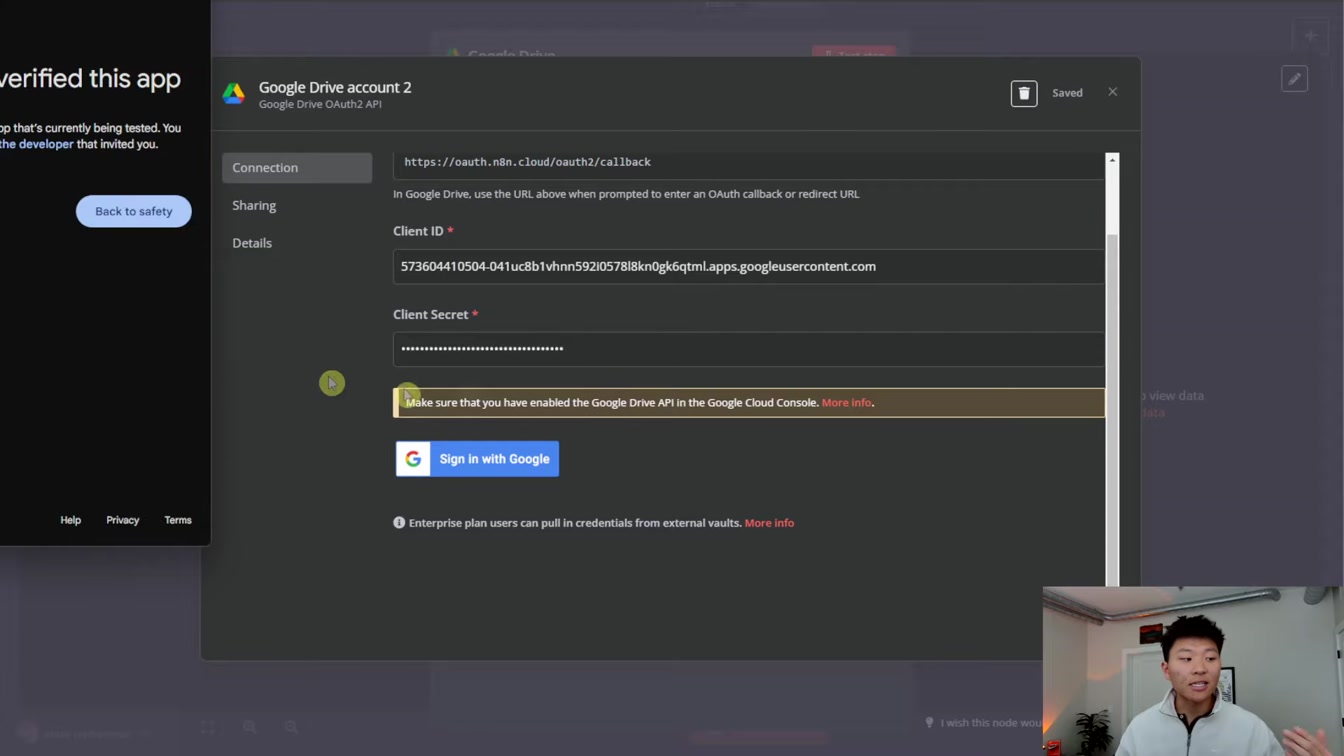The width and height of the screenshot is (1344, 756).
Task: Click the Google Drive logo icon
Action: (234, 93)
